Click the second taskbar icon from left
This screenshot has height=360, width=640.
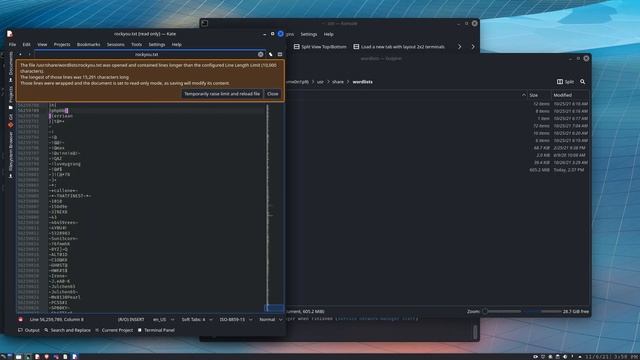tap(10, 356)
